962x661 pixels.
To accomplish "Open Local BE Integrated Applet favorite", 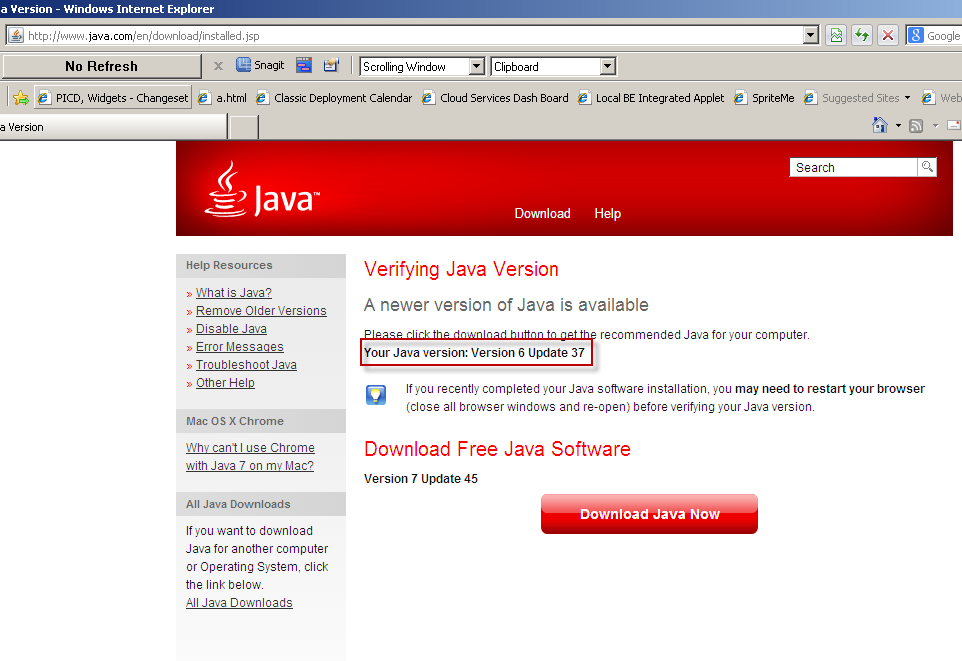I will (x=651, y=98).
